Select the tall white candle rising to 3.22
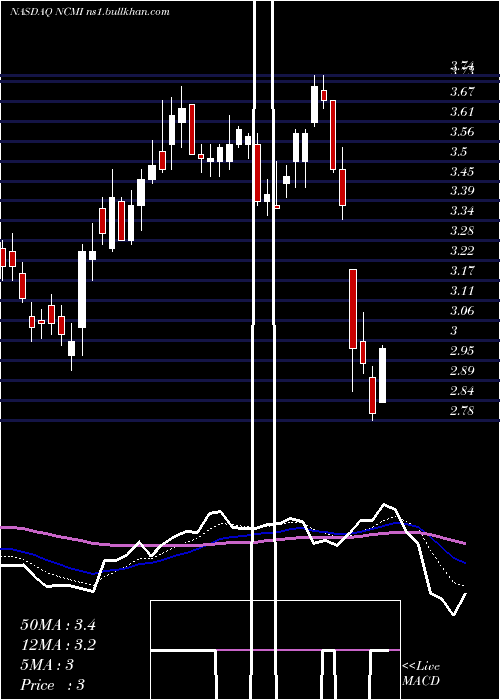Viewport: 500px width, 700px height. 82,289
